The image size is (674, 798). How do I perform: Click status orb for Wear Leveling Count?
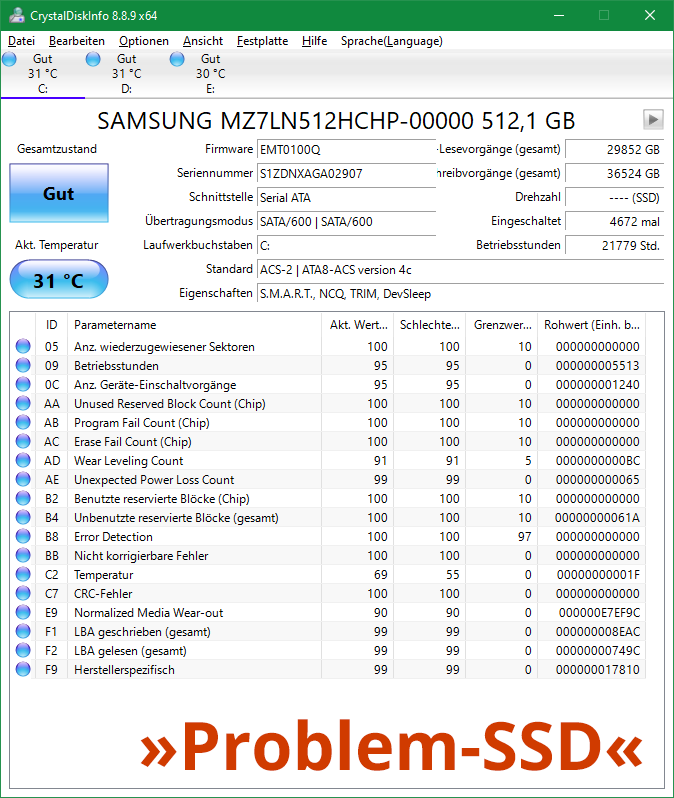tap(23, 460)
